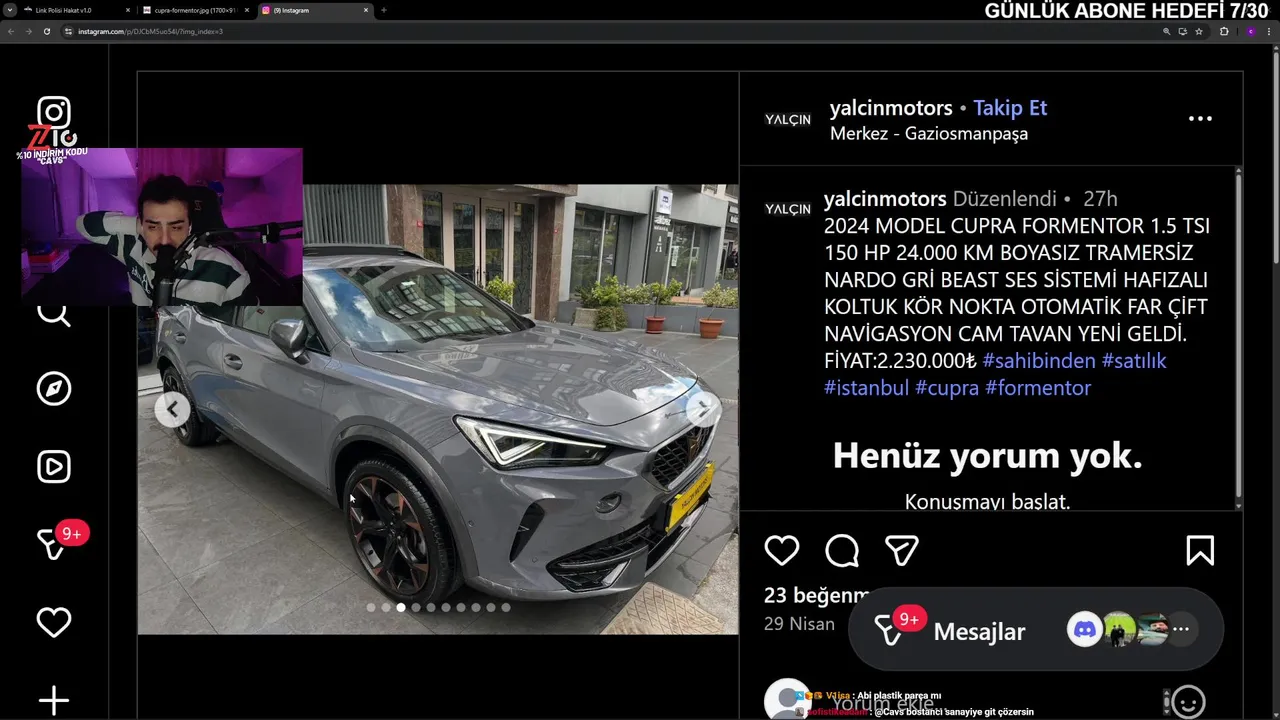Viewport: 1280px width, 720px height.
Task: Click the Yalçın avatar beside the caption
Action: coord(788,209)
